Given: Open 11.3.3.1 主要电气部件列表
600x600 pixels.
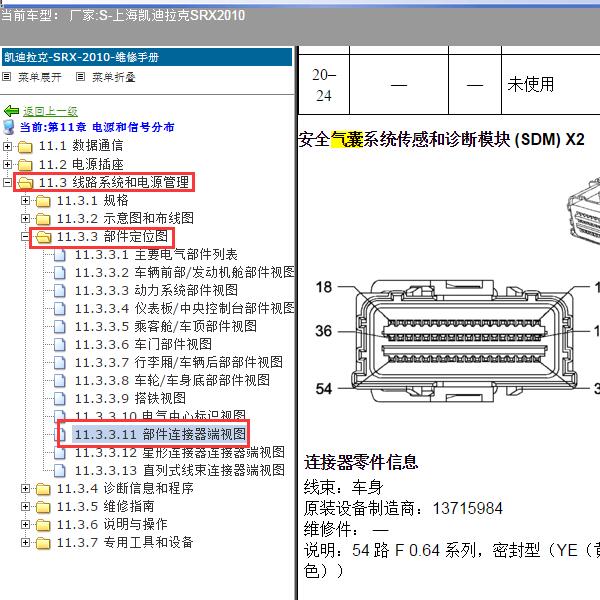Looking at the screenshot, I should coord(156,254).
